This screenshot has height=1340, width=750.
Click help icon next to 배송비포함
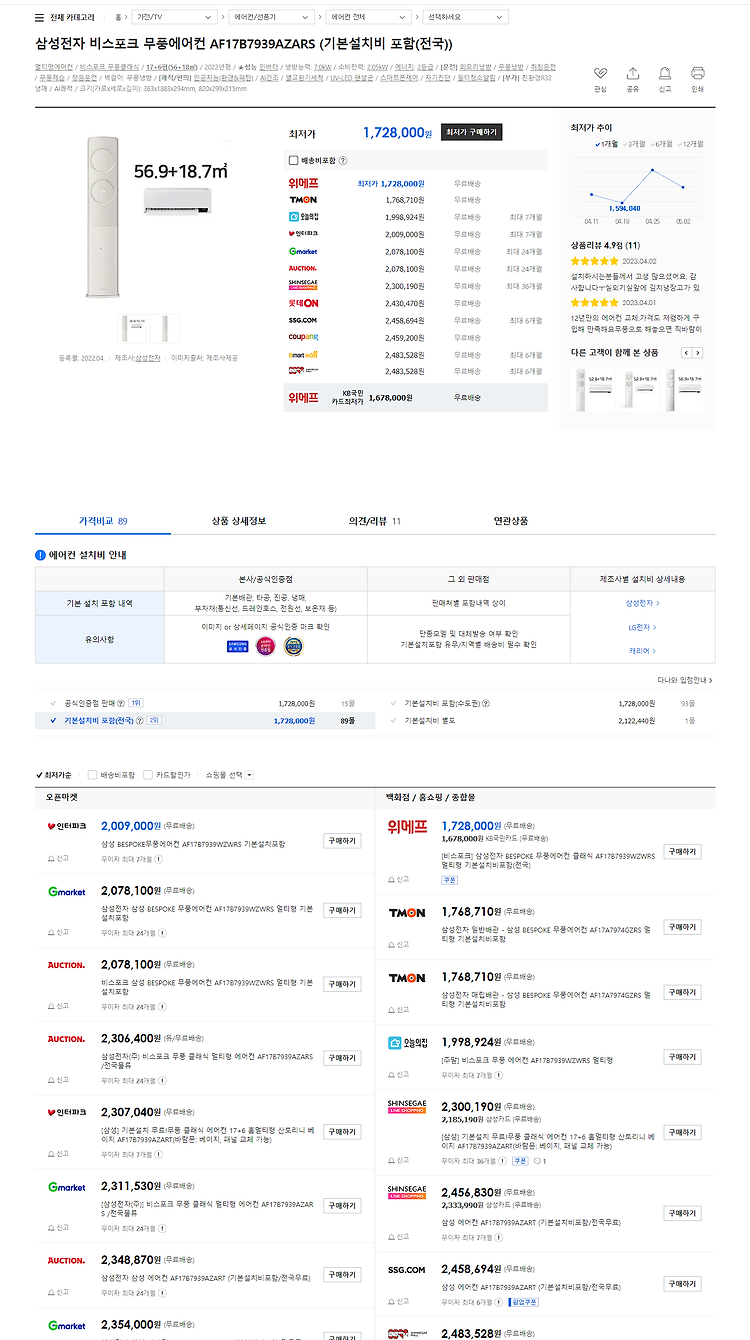(x=343, y=160)
